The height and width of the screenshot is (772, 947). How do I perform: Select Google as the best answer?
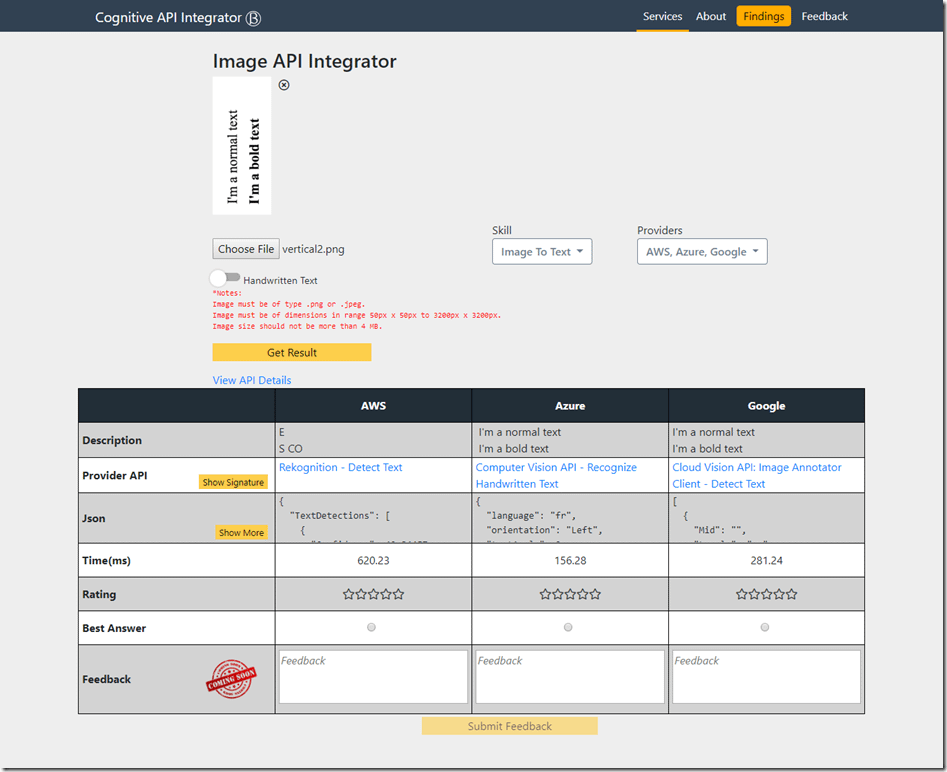pos(765,628)
